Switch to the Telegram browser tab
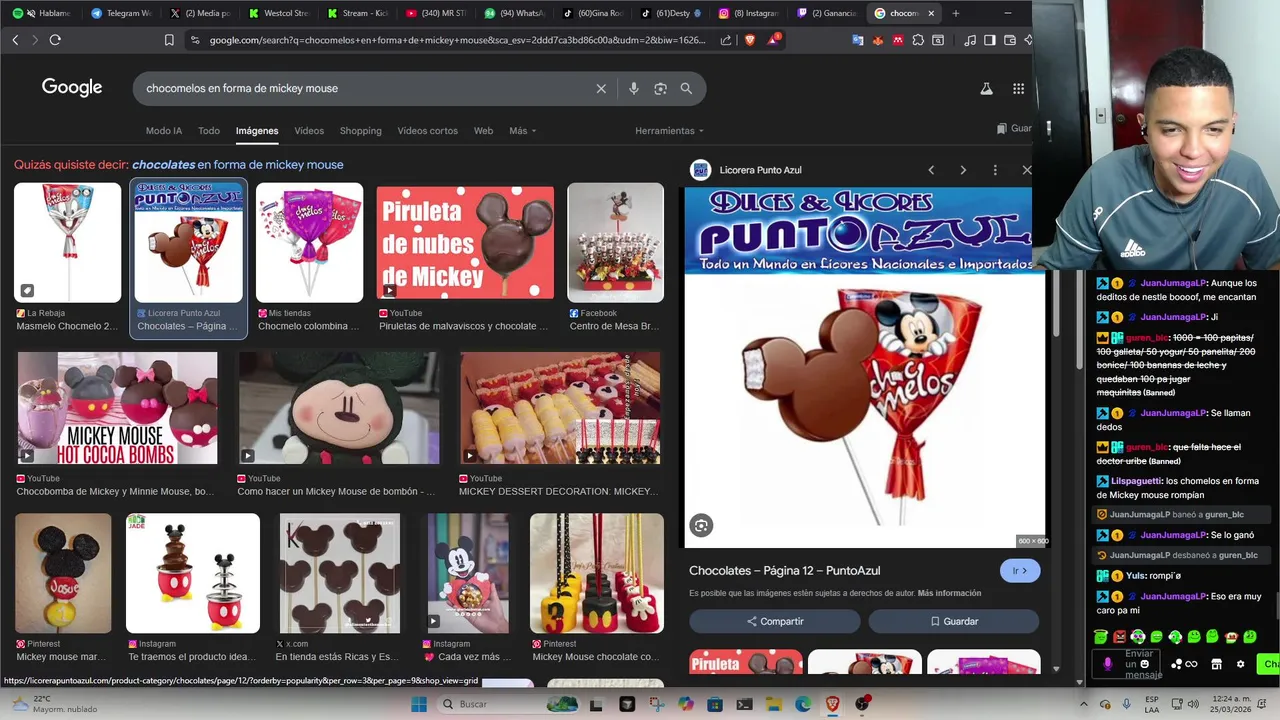This screenshot has height=720, width=1280. pyautogui.click(x=121, y=13)
